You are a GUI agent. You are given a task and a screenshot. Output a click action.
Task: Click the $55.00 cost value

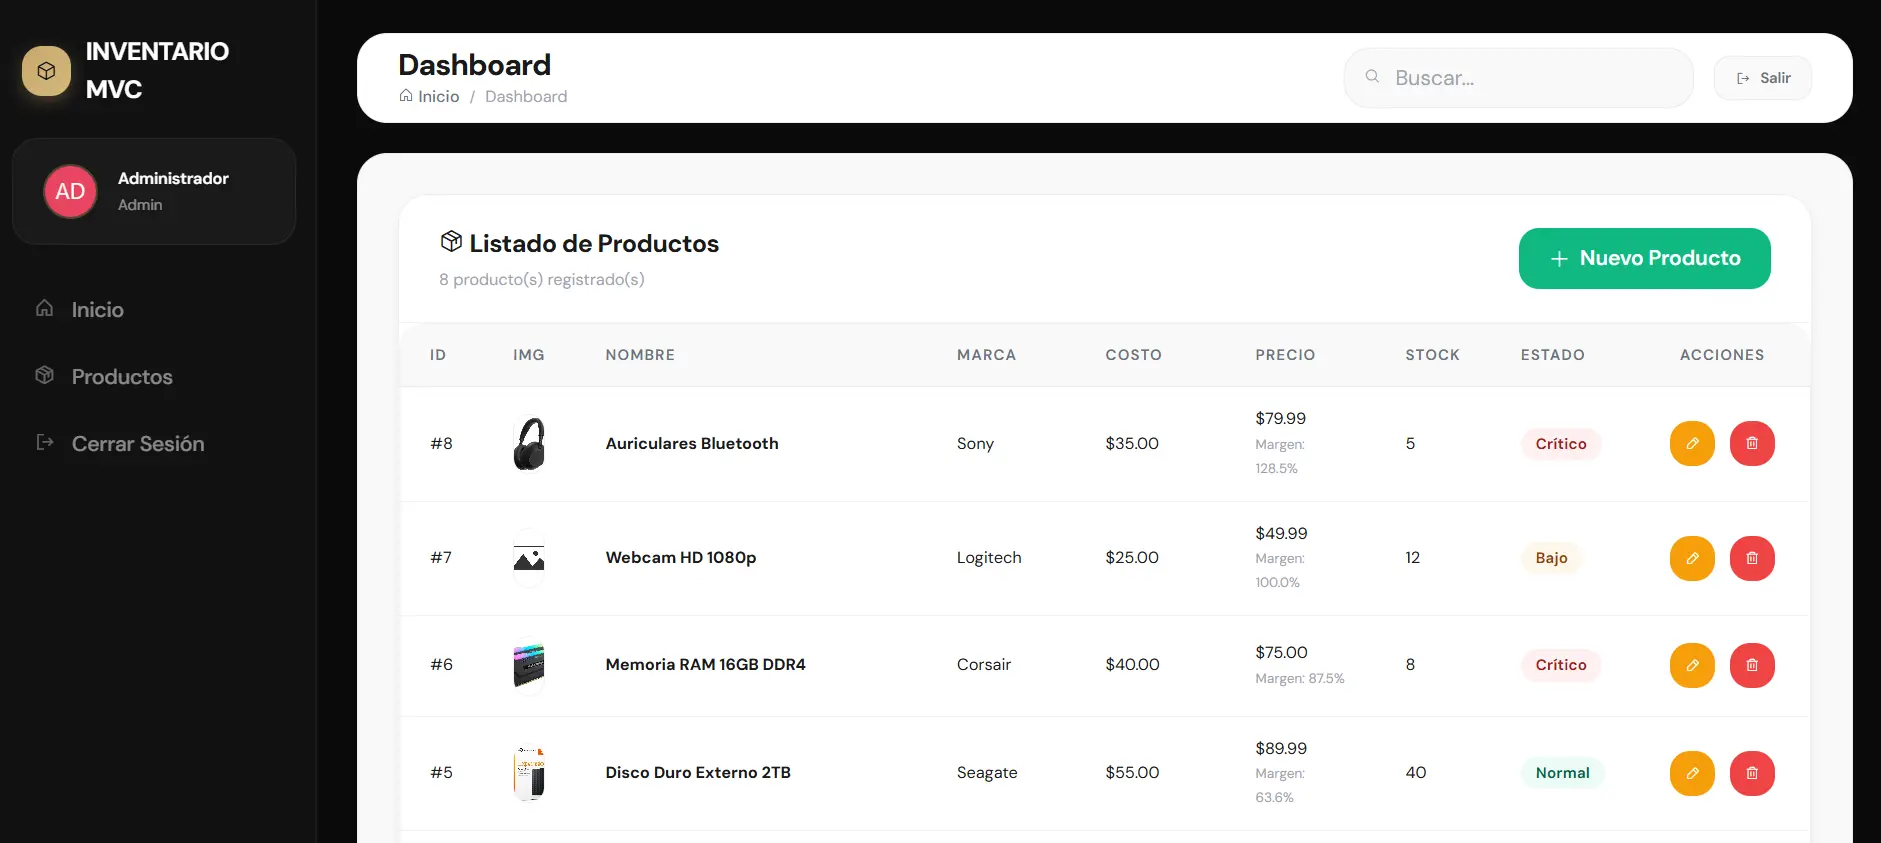[x=1132, y=773]
